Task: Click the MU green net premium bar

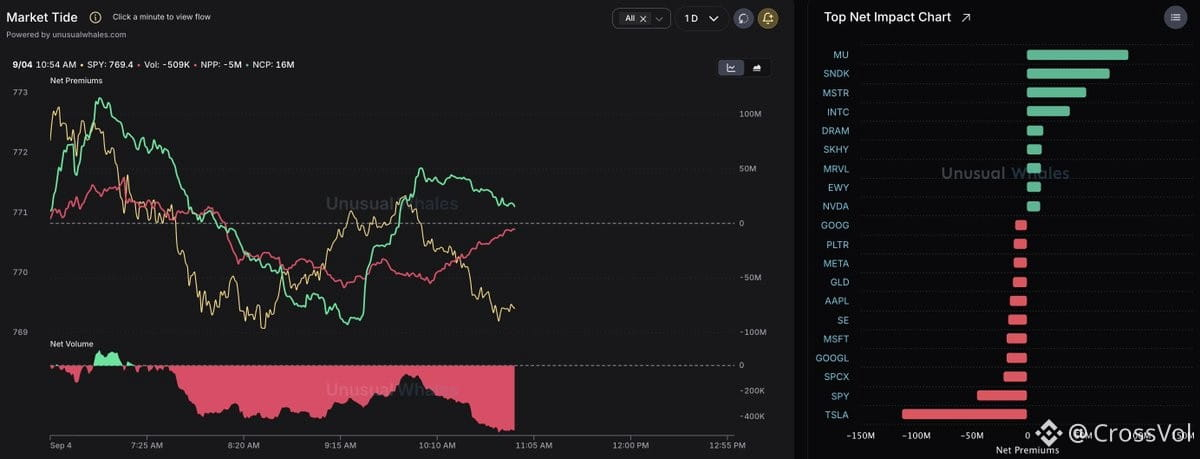Action: pos(1077,55)
